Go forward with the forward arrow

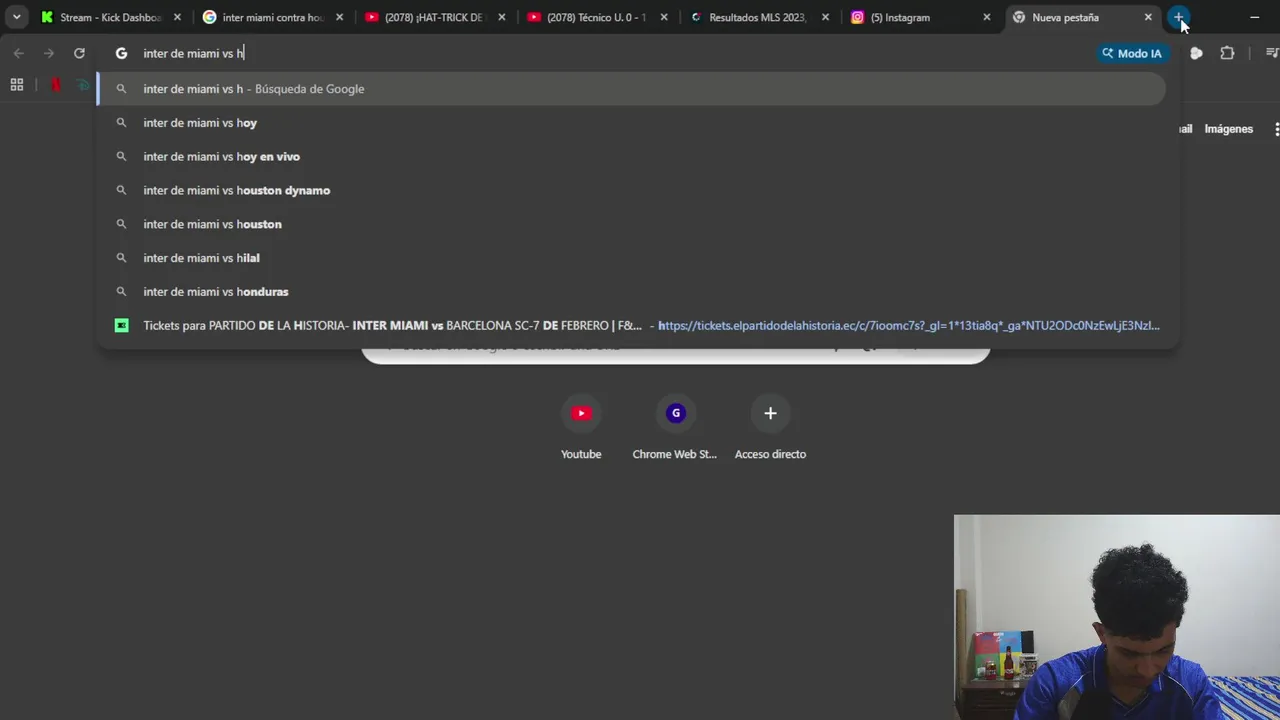point(48,53)
